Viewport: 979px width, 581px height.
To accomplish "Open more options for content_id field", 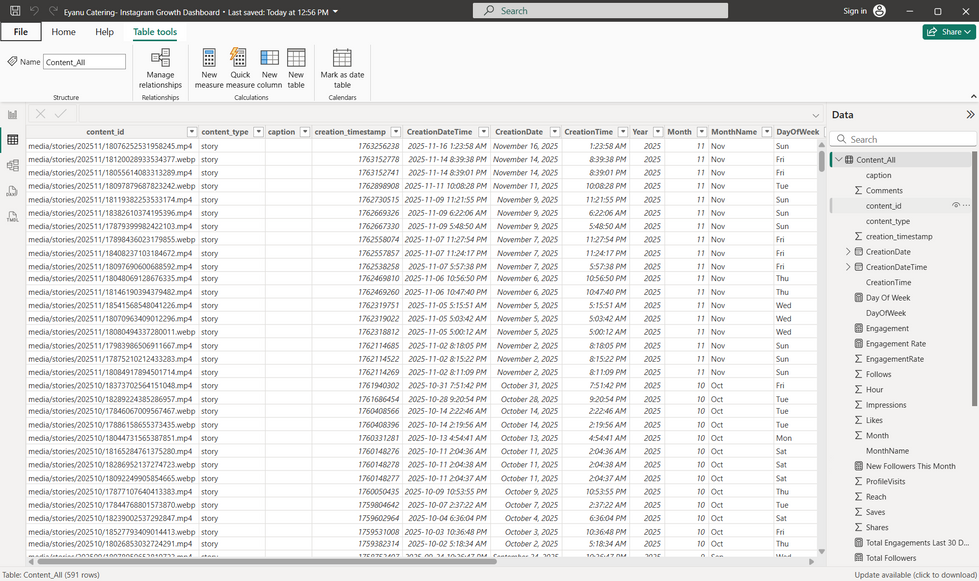I will point(967,205).
